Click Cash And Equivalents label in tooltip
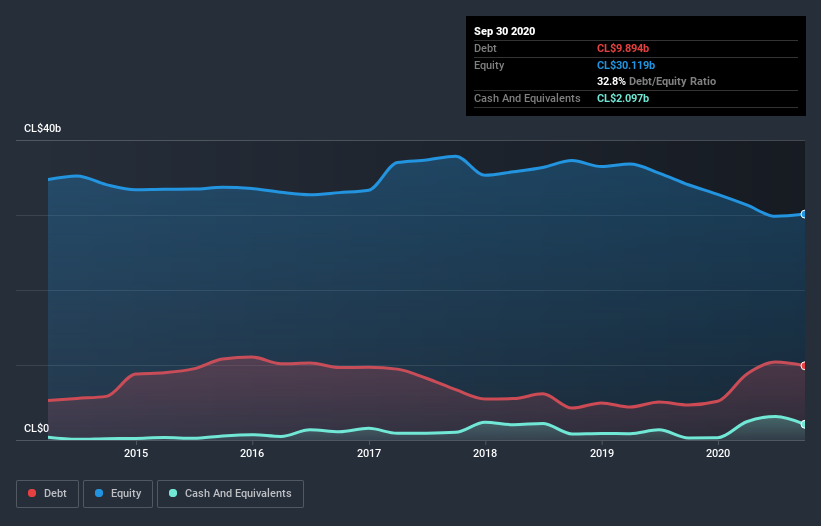 527,98
